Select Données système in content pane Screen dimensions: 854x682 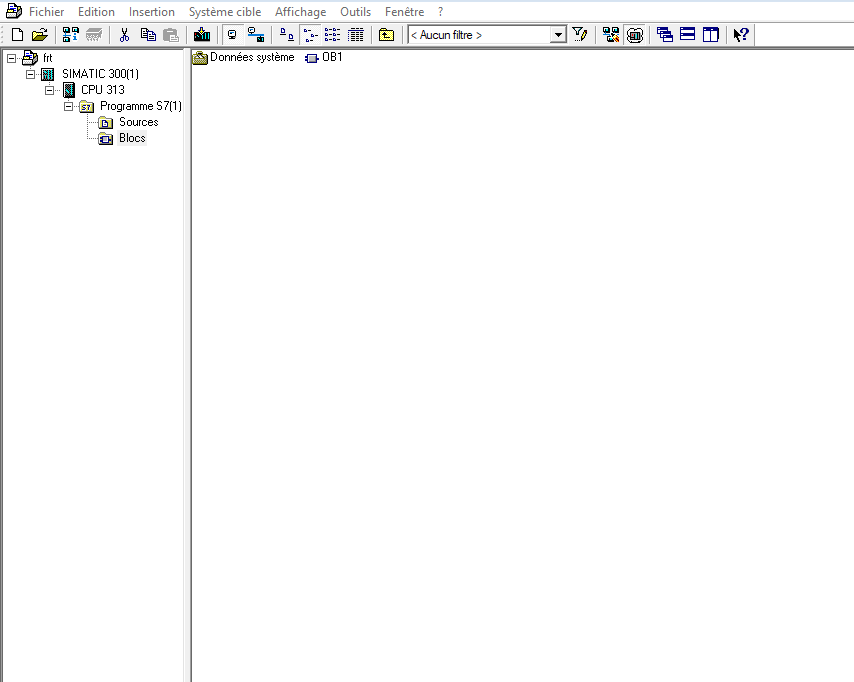[x=252, y=57]
